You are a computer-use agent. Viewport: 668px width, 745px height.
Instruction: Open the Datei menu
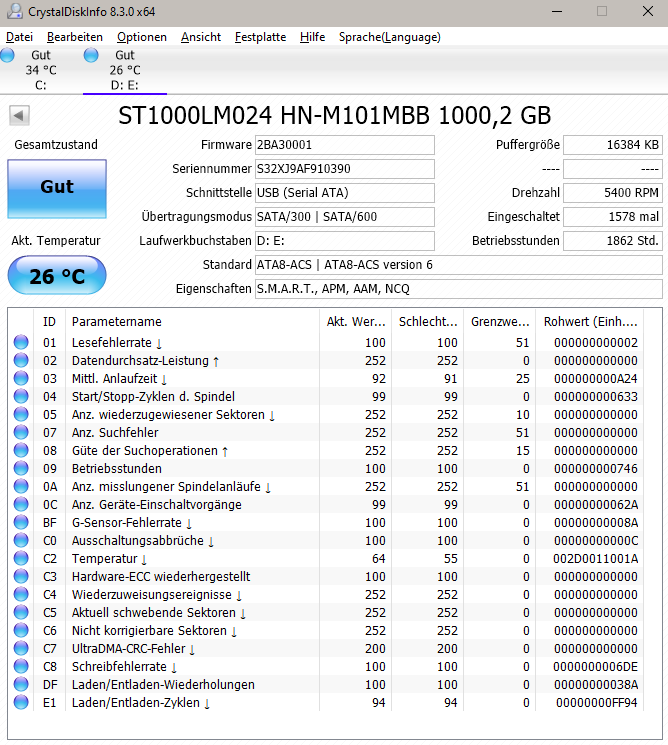pyautogui.click(x=19, y=37)
